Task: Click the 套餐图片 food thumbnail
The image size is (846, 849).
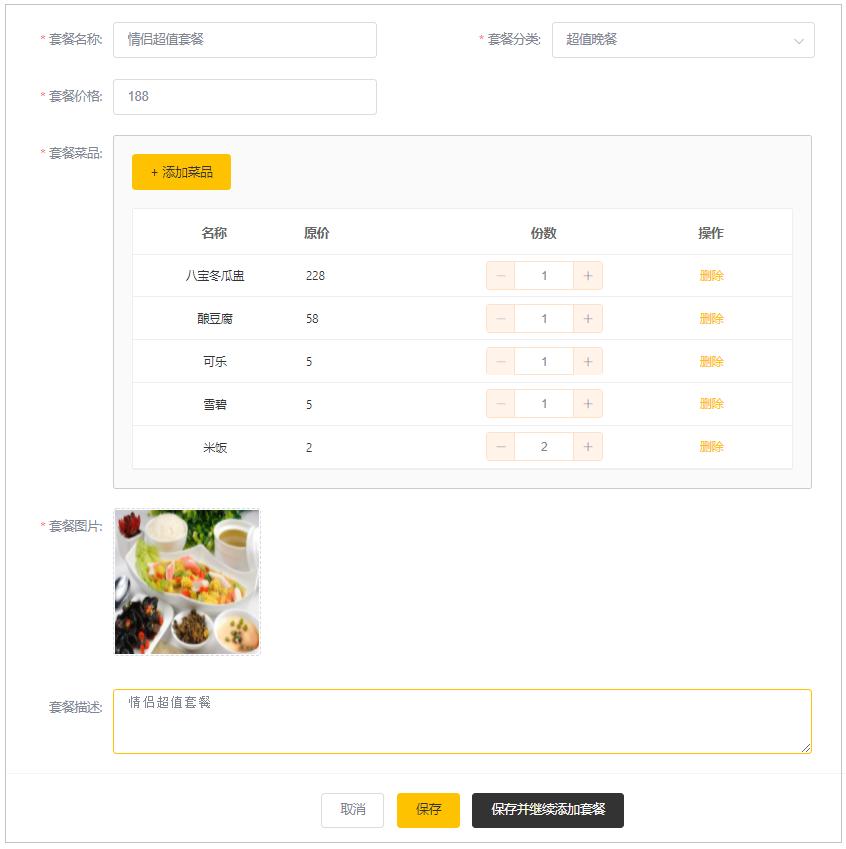Action: click(x=187, y=582)
